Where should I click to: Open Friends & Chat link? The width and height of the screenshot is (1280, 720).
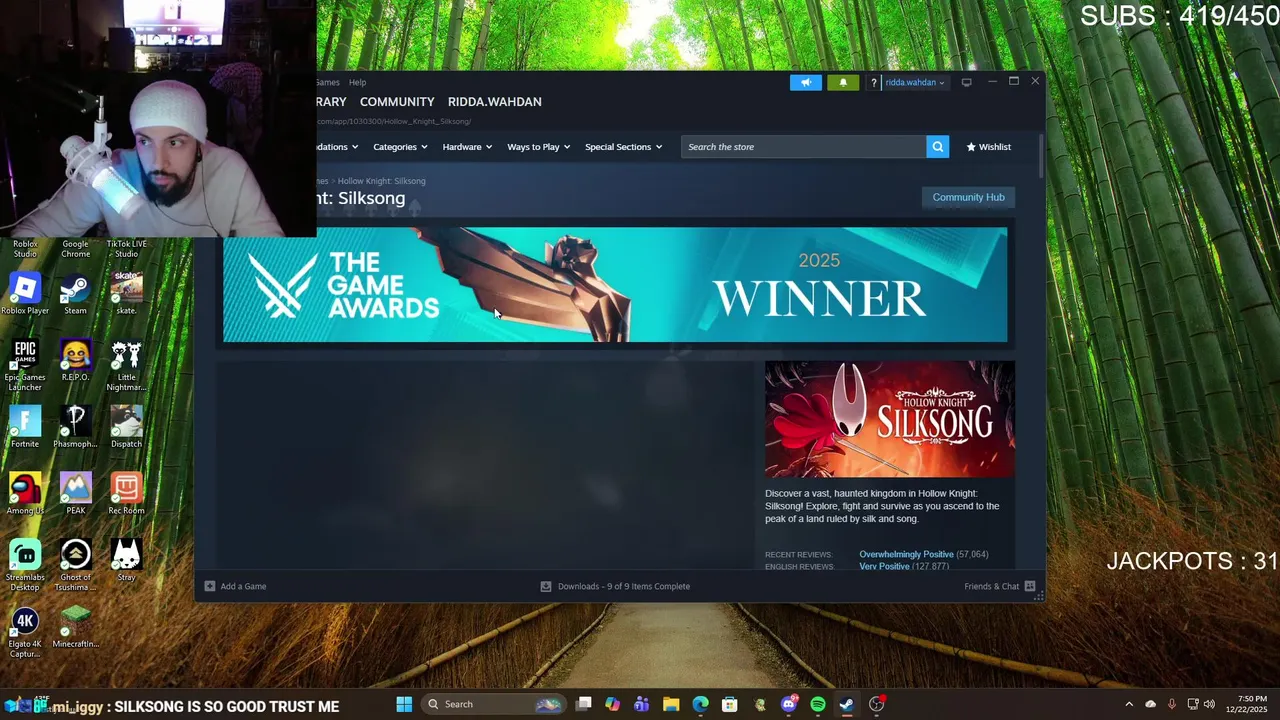tap(992, 586)
